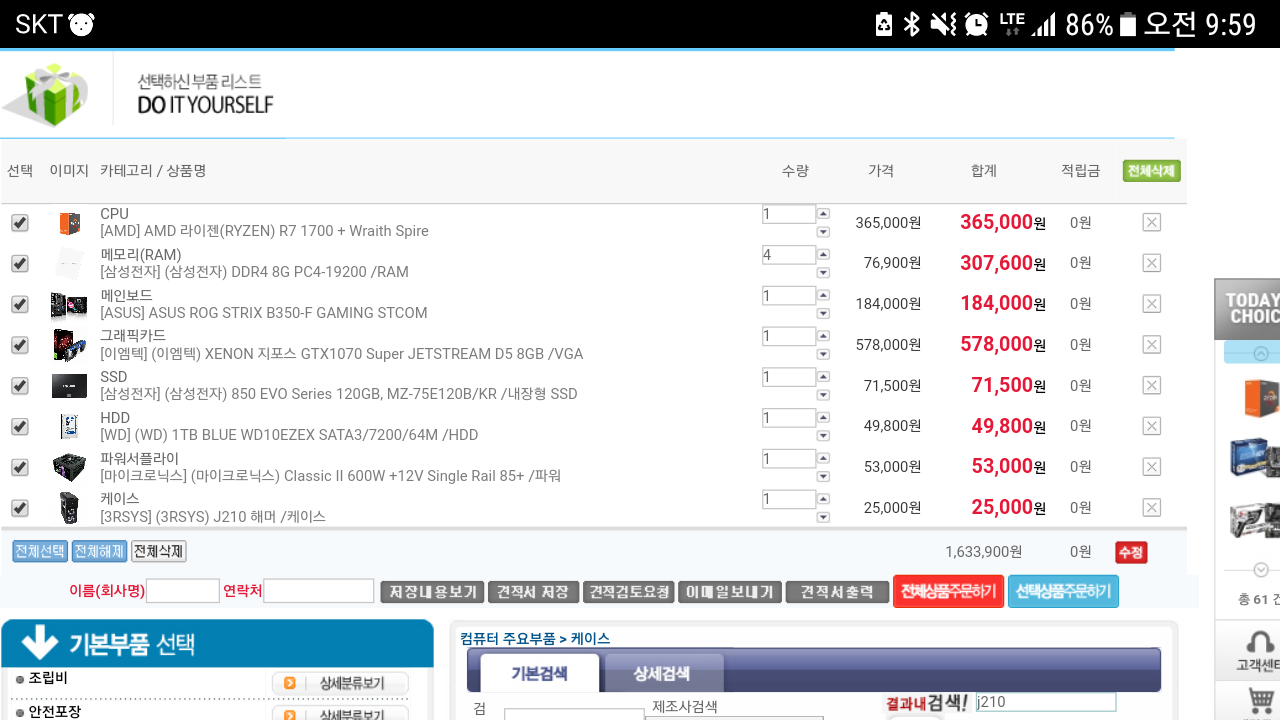This screenshot has width=1280, height=720.
Task: Decrease CPU quantity with the down arrow
Action: point(823,232)
